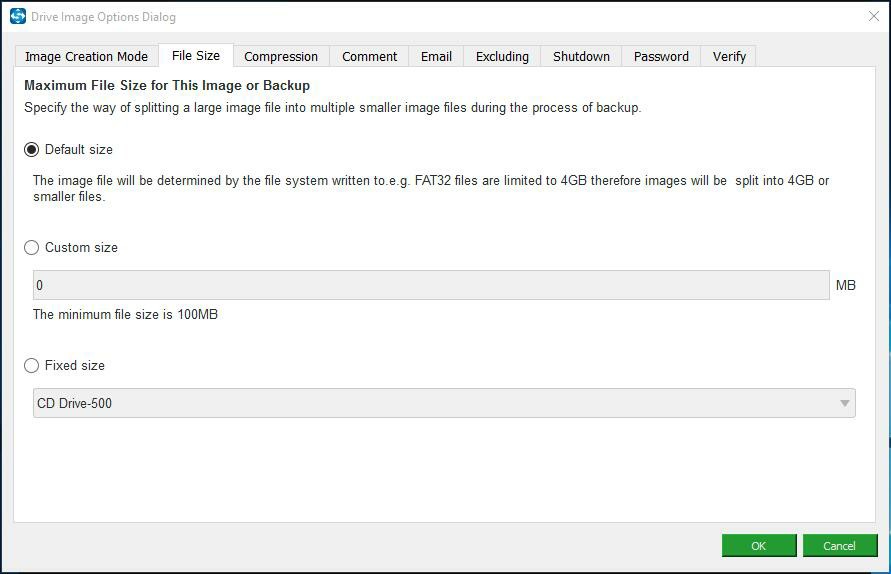The height and width of the screenshot is (574, 891).
Task: Open the Email tab
Action: coord(436,56)
